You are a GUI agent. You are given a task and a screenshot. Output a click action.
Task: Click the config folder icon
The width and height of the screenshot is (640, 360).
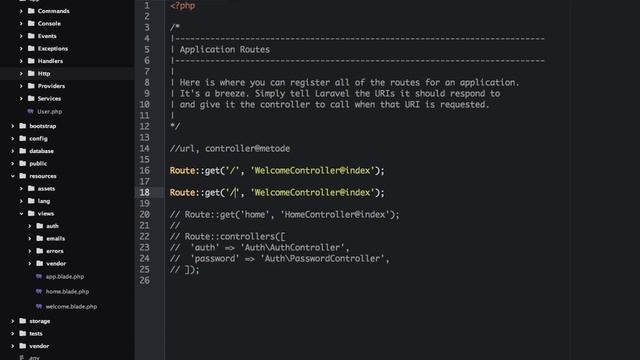tap(23, 138)
